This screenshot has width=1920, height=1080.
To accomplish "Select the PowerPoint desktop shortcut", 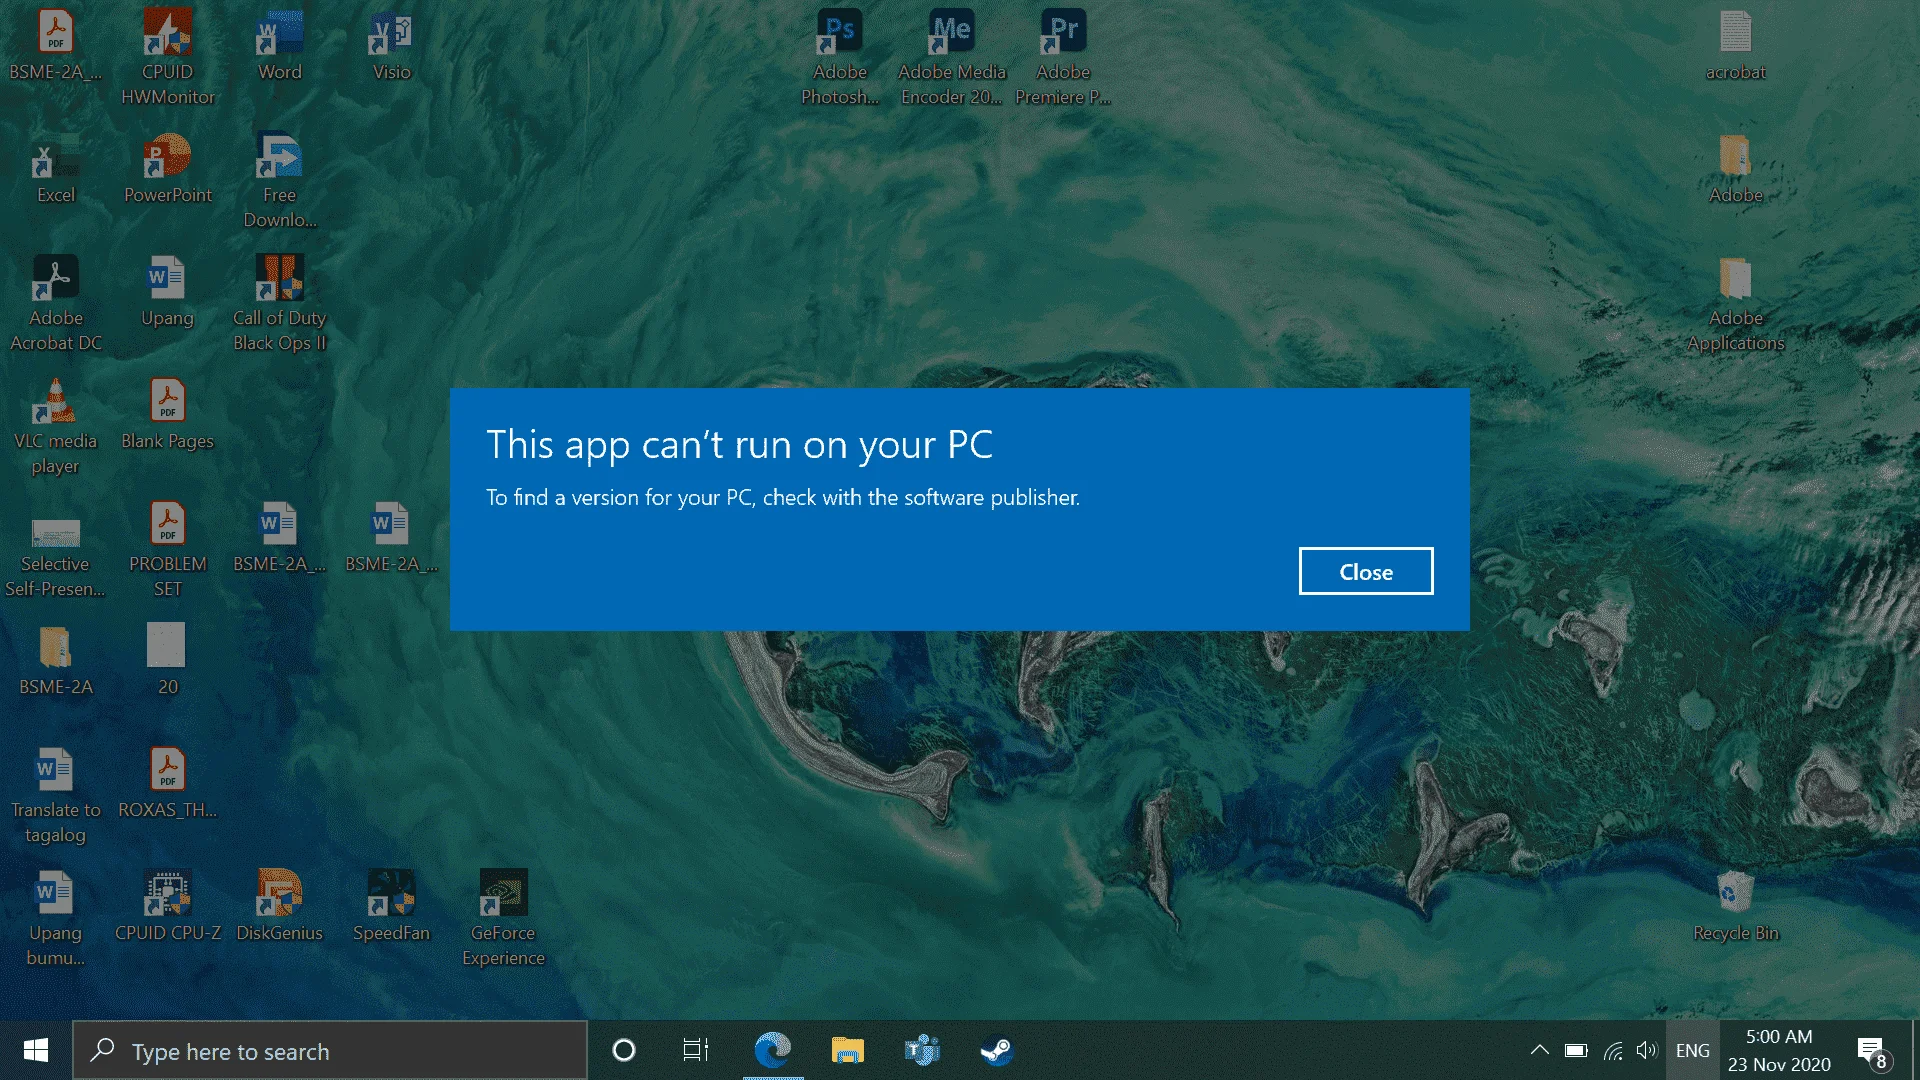I will pyautogui.click(x=167, y=168).
